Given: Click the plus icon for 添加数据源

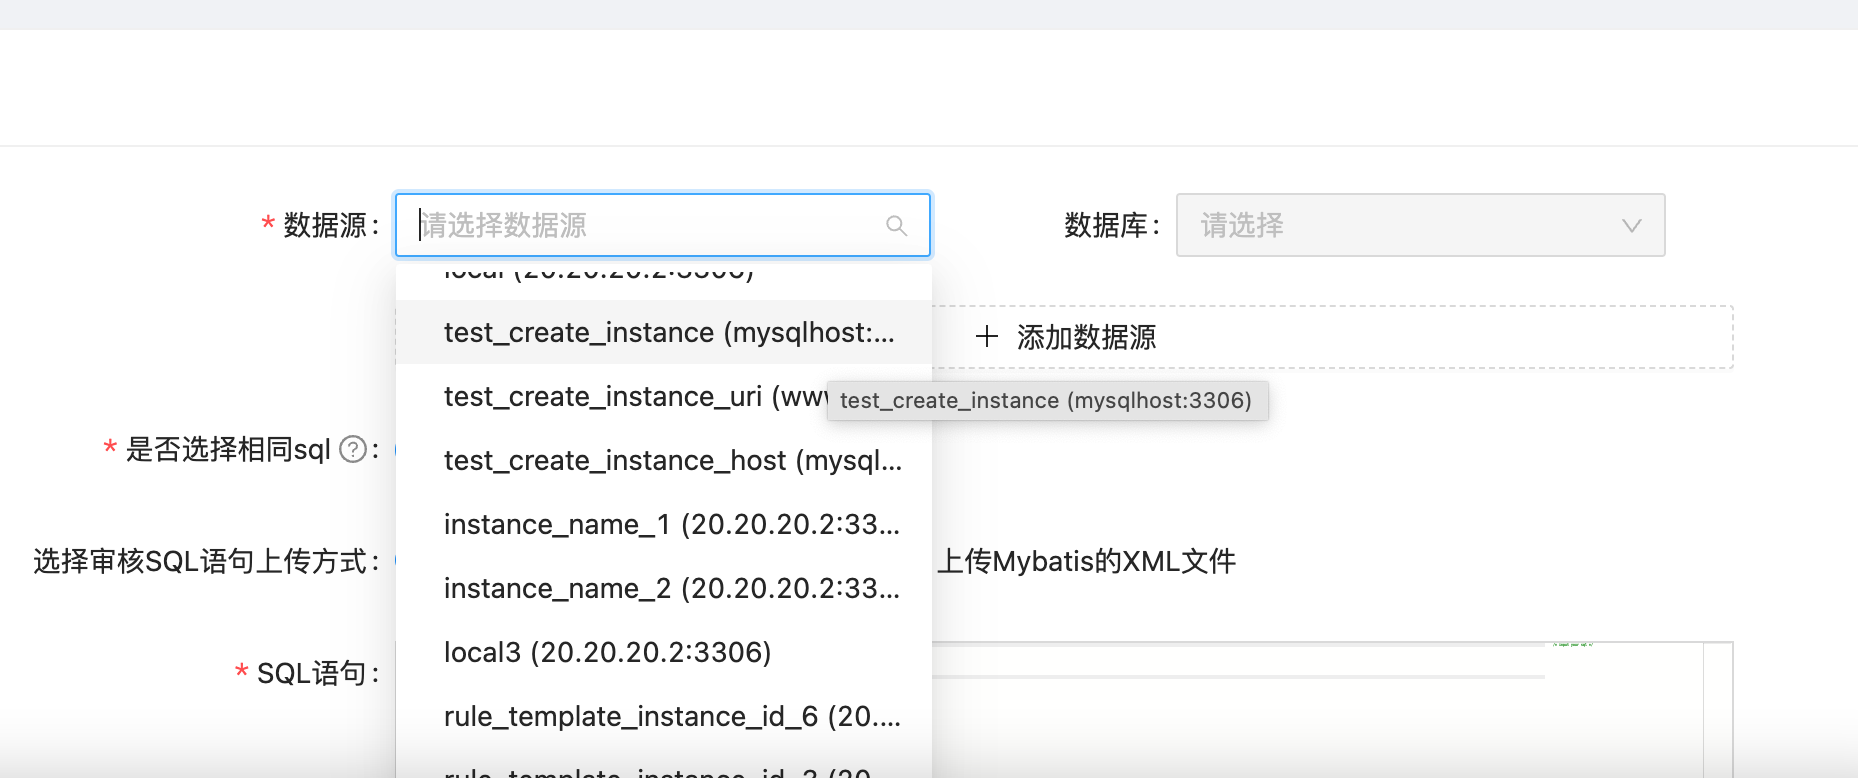Looking at the screenshot, I should 987,337.
